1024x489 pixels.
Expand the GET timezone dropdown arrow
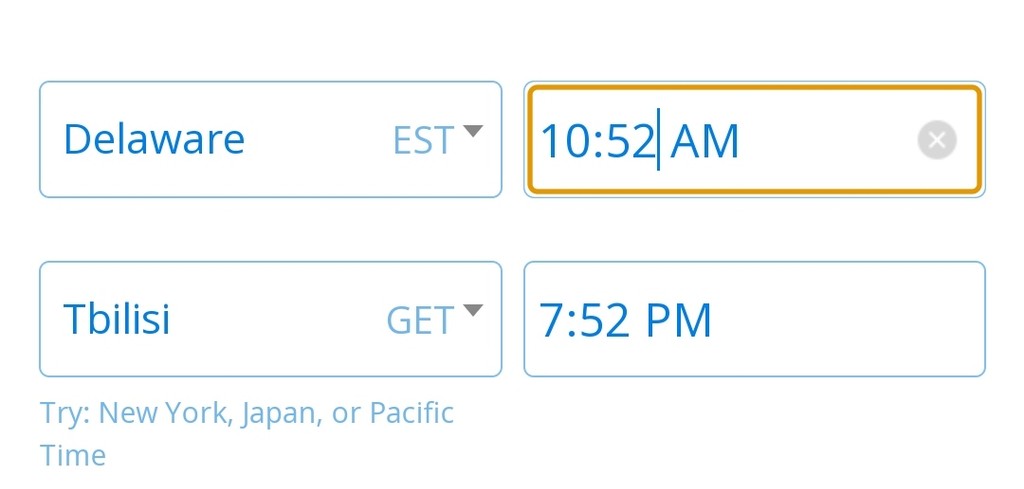(x=473, y=310)
